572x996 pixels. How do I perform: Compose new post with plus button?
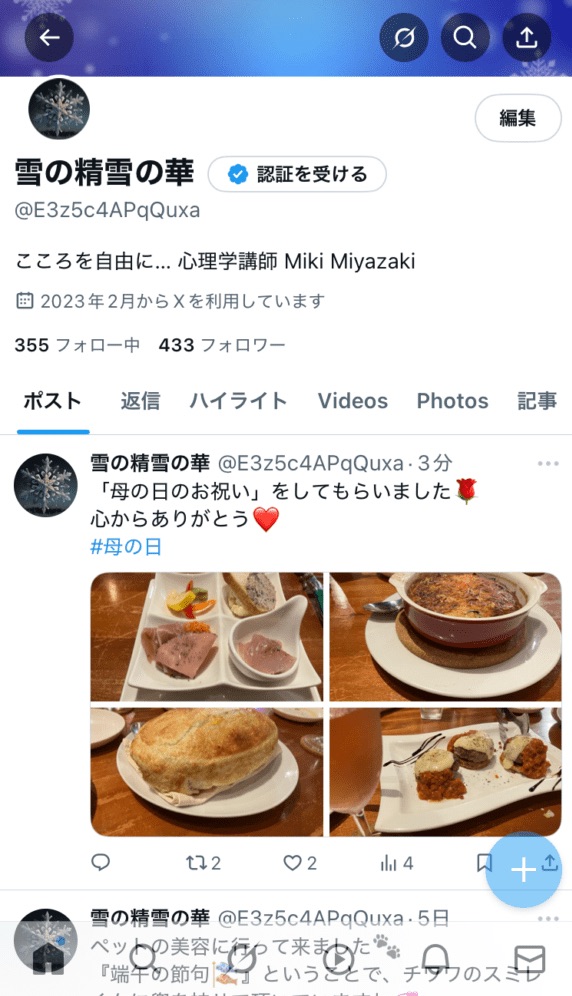point(523,870)
